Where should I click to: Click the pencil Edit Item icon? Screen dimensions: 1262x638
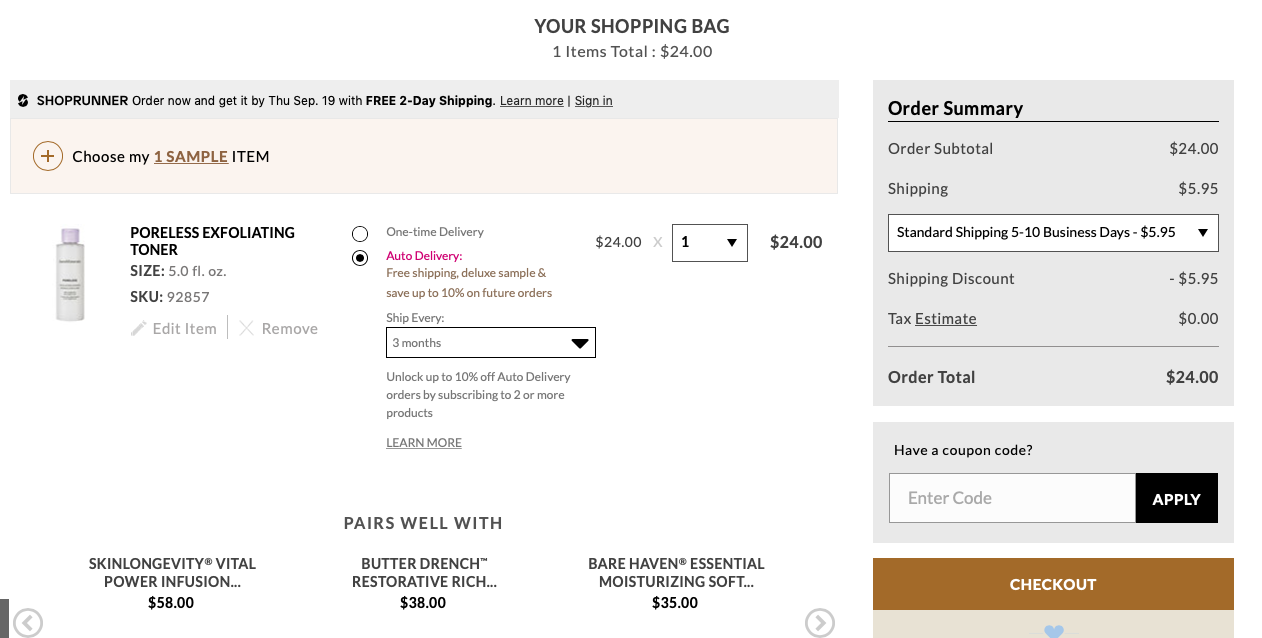click(138, 328)
